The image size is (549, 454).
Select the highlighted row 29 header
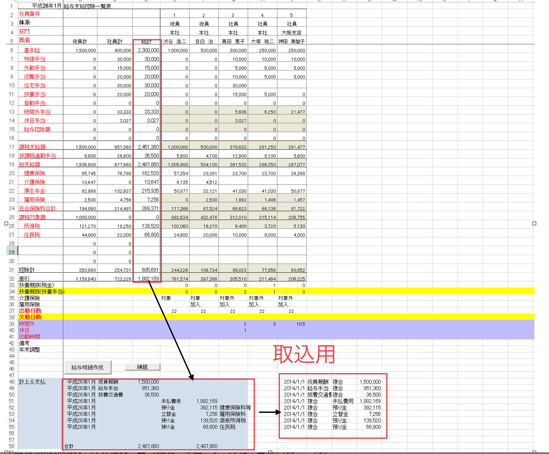[12, 252]
